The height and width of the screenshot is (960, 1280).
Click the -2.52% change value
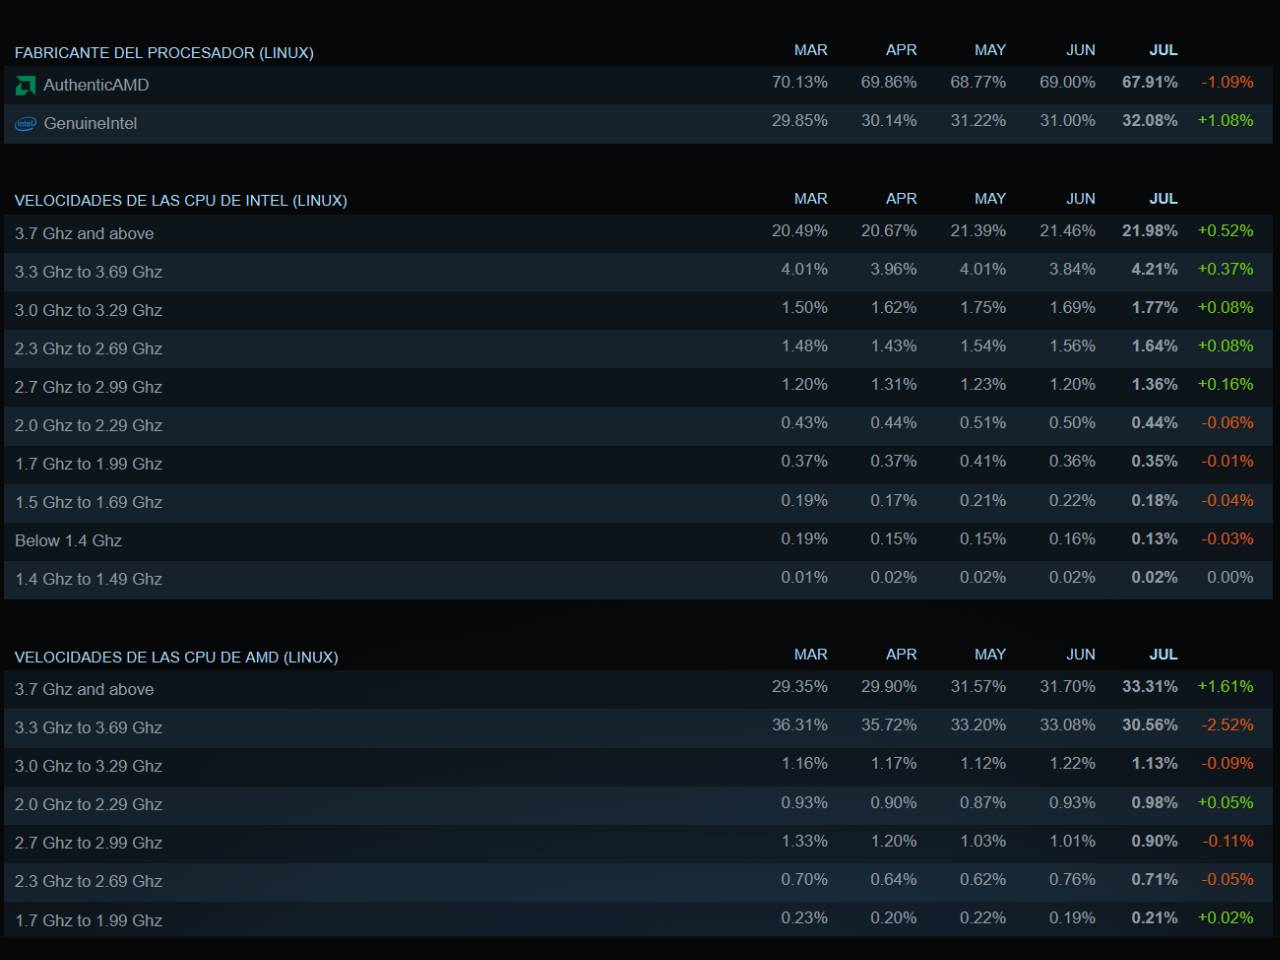pos(1227,725)
